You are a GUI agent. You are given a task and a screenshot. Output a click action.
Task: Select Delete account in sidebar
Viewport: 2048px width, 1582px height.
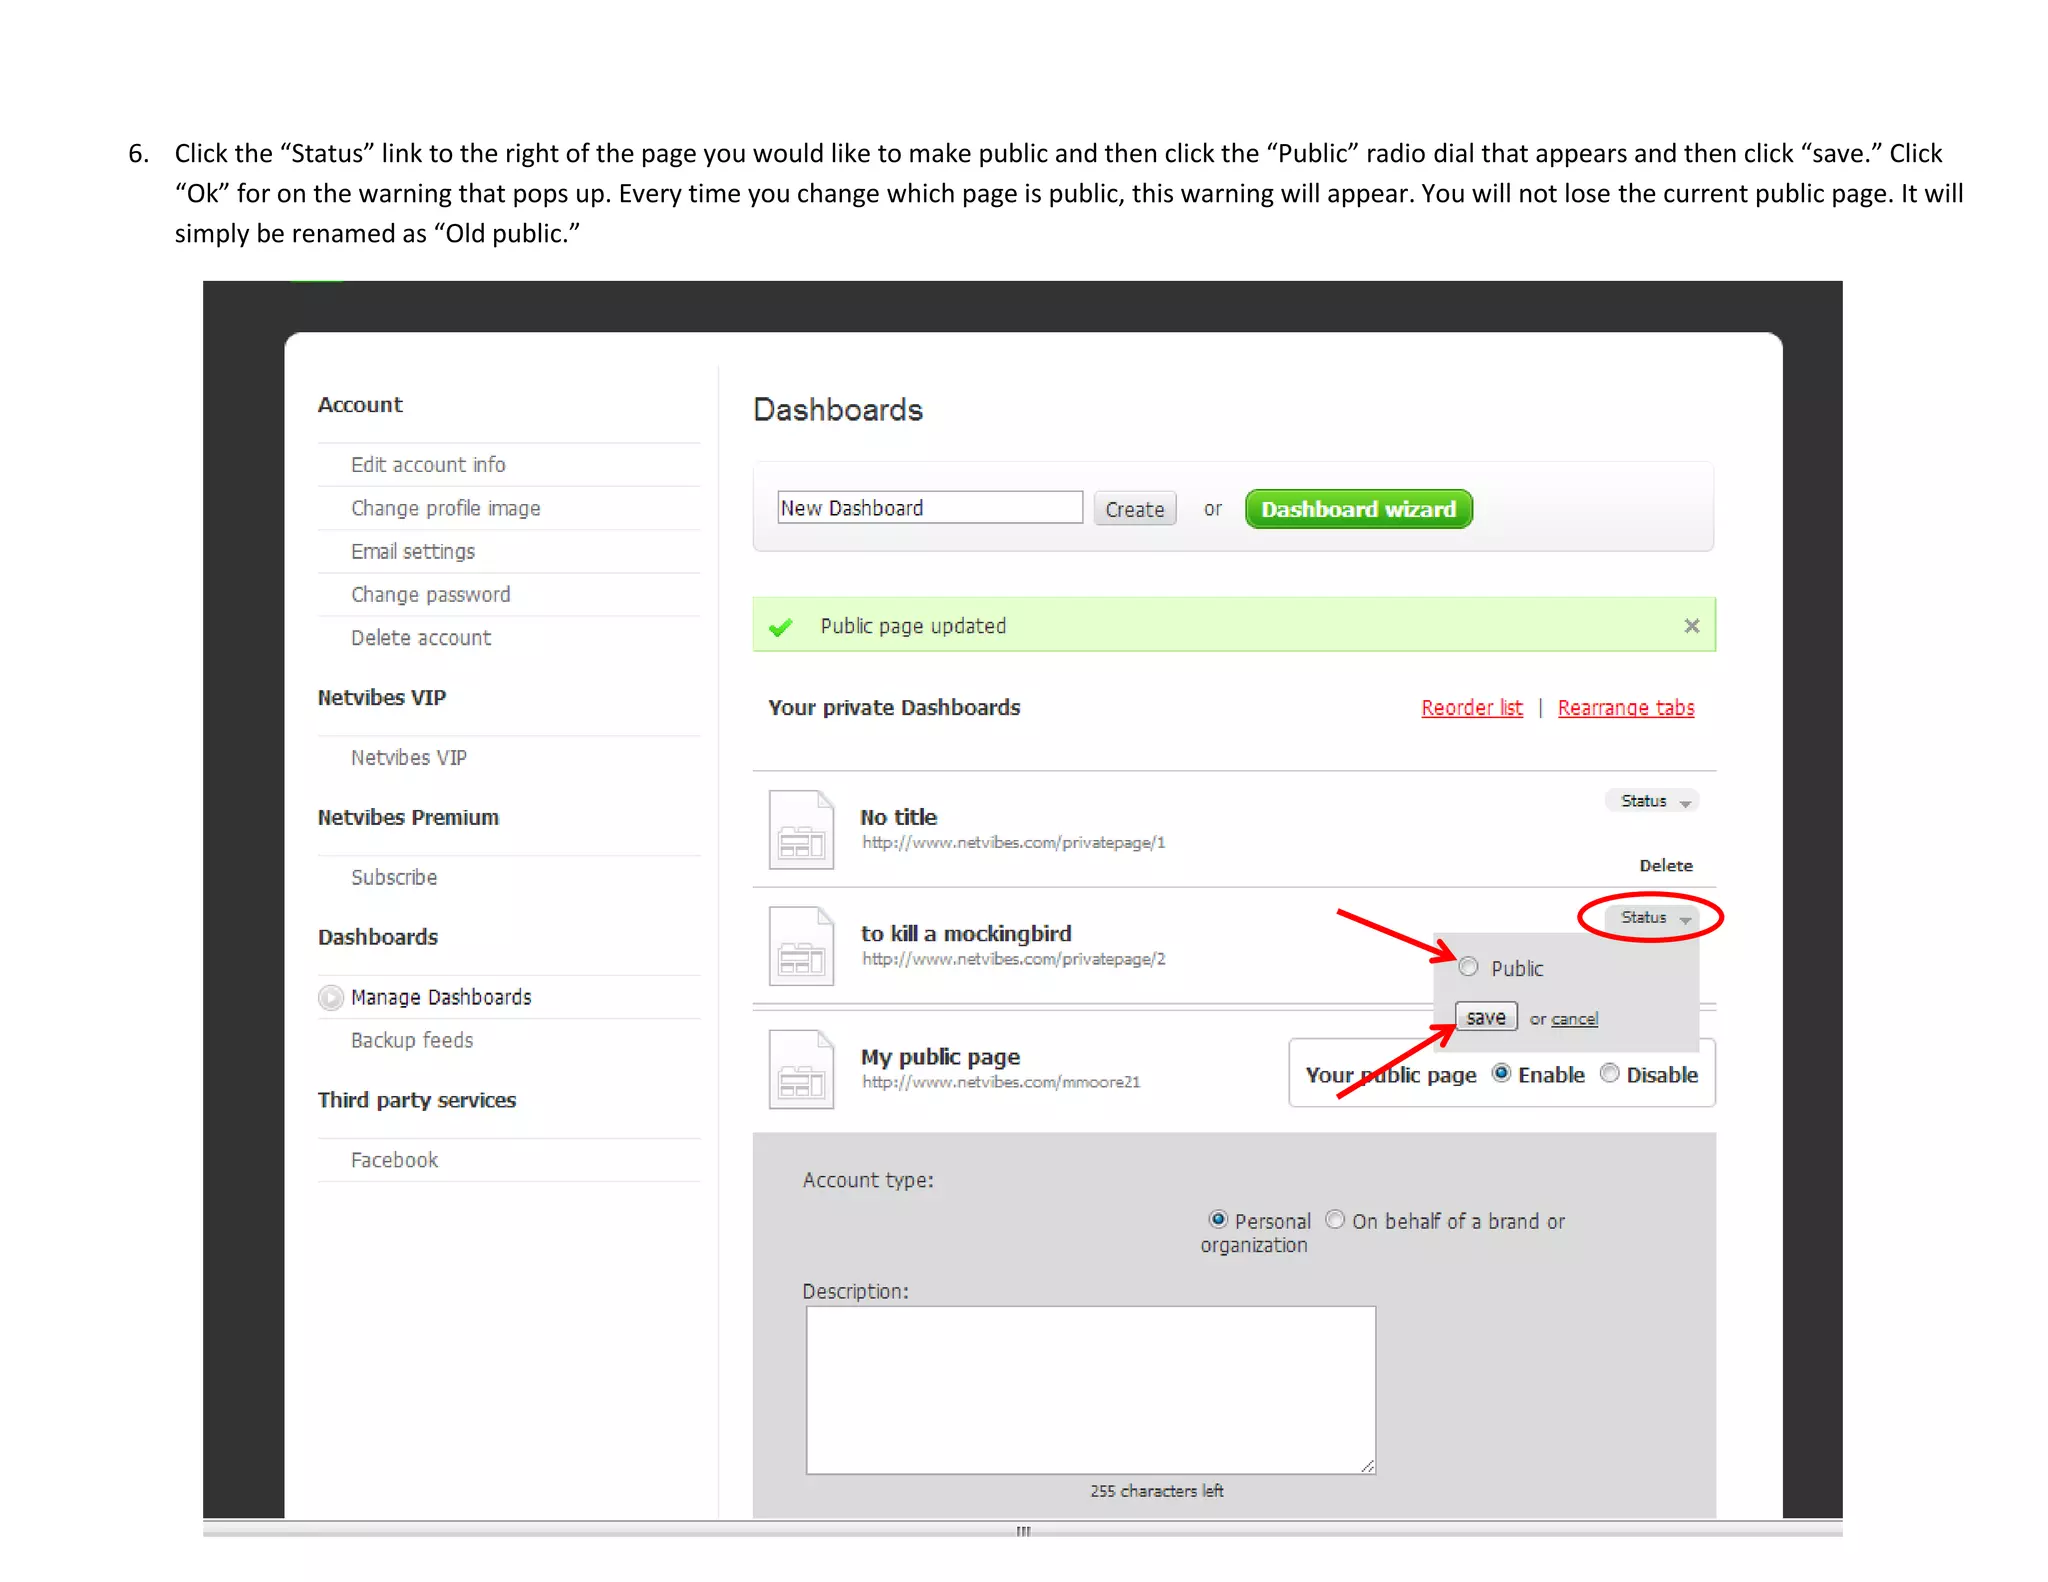tap(420, 638)
